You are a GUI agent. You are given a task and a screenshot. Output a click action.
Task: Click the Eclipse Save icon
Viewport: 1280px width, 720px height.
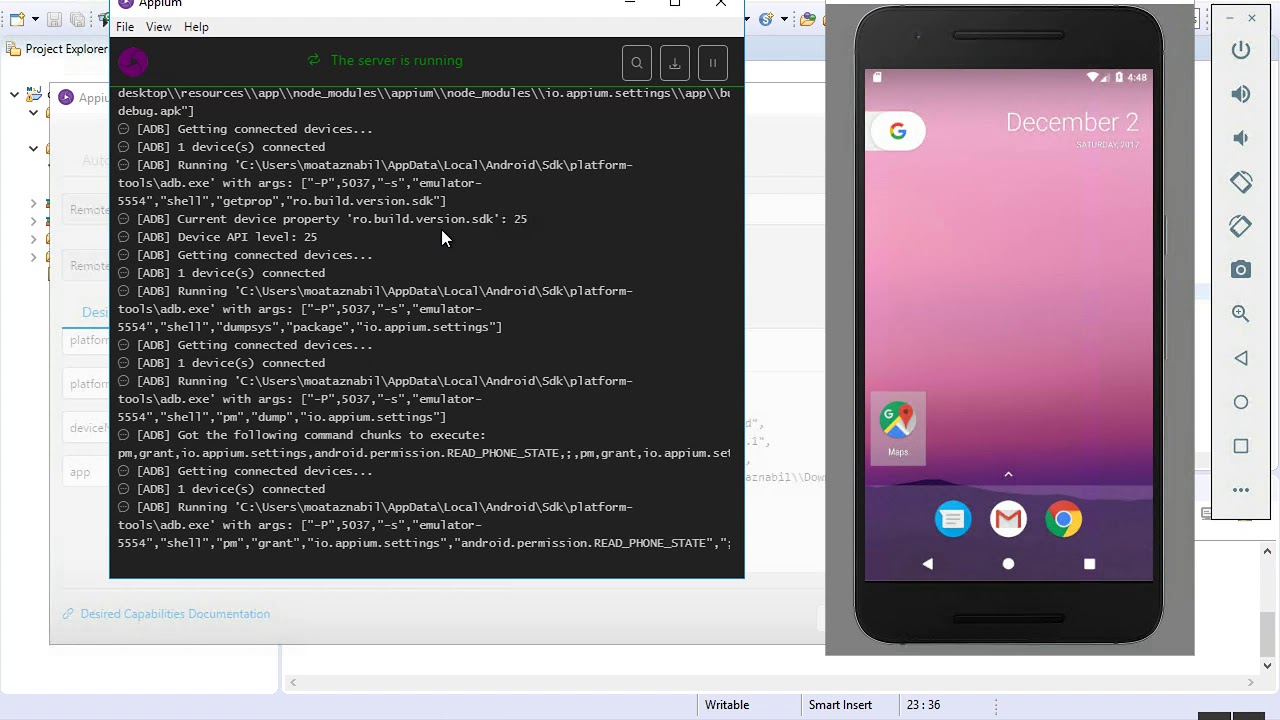point(54,19)
